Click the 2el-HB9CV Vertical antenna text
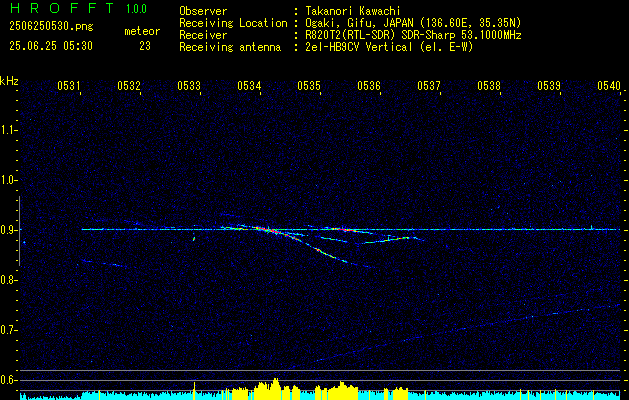This screenshot has width=629, height=400. click(x=388, y=47)
